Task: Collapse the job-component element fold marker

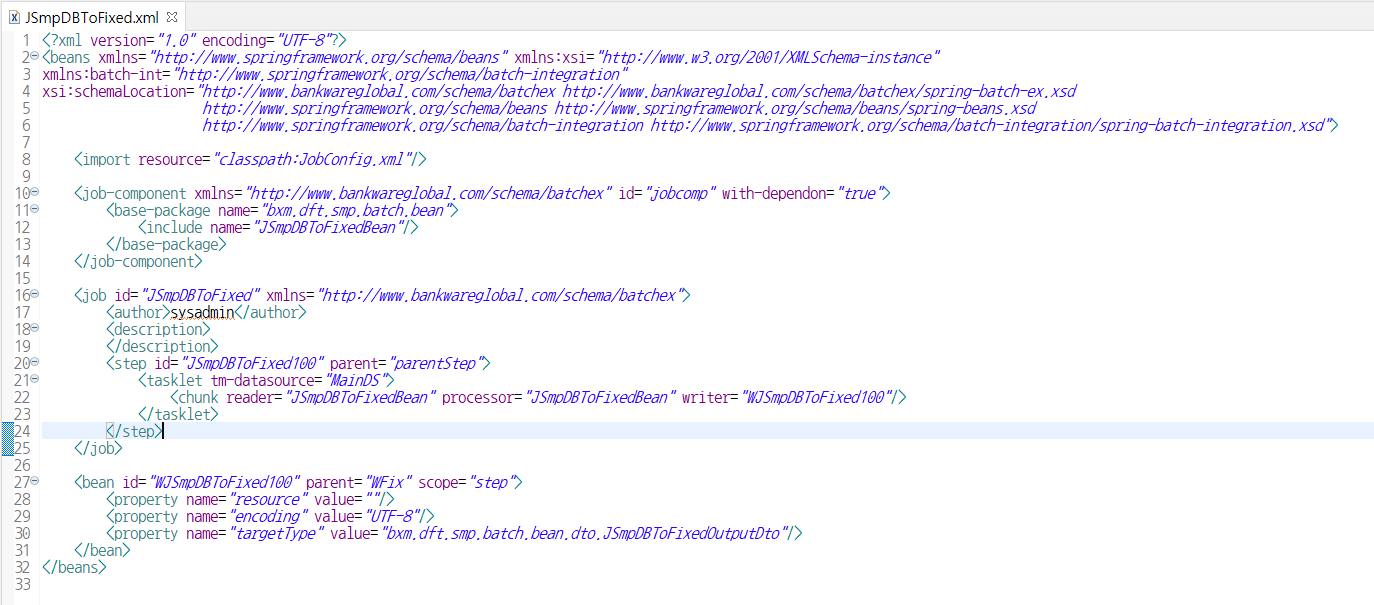Action: pos(33,192)
